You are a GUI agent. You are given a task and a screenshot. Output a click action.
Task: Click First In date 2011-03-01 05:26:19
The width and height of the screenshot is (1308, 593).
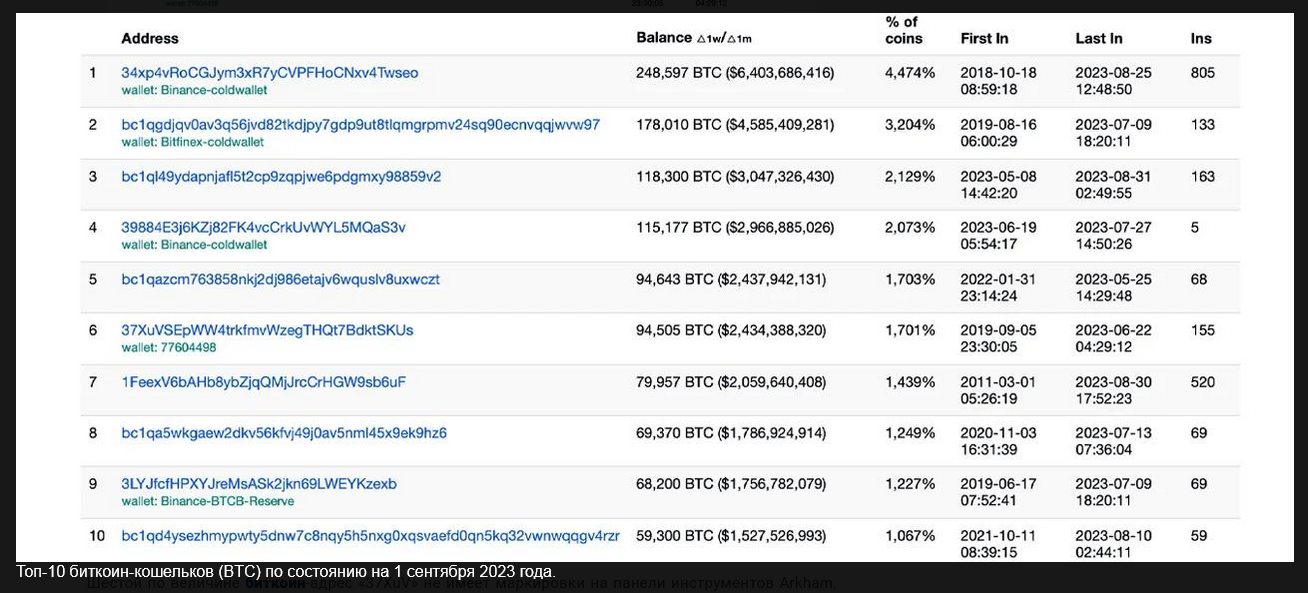pyautogui.click(x=998, y=390)
